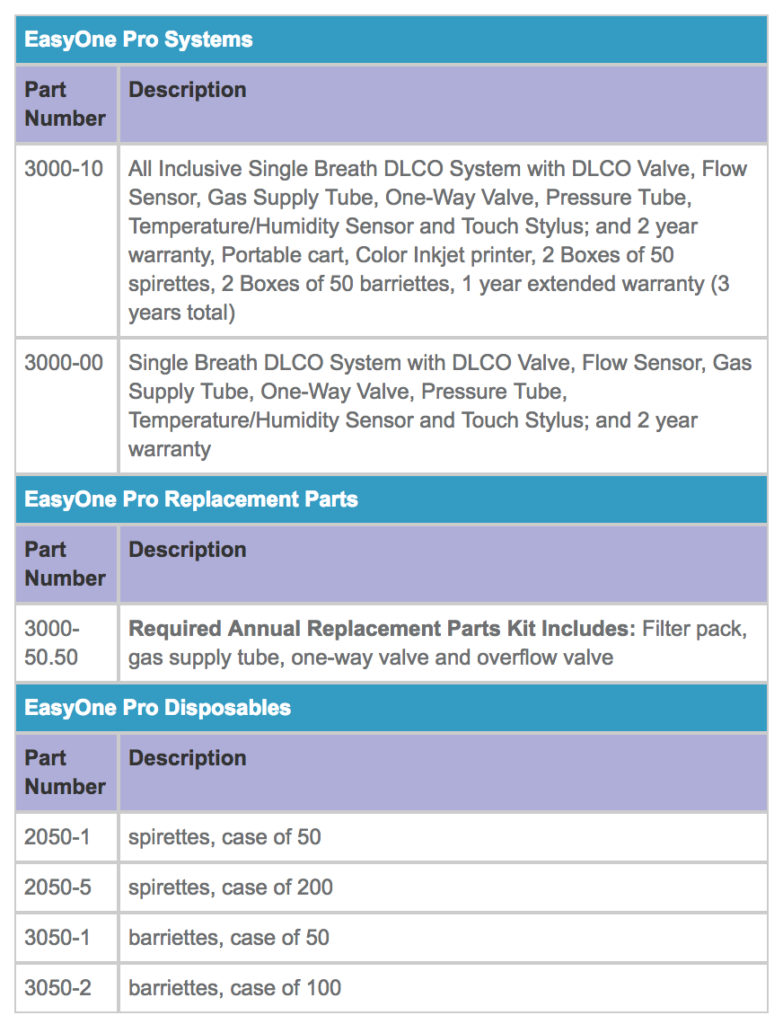The image size is (783, 1024).
Task: Click the 3000-00 part number cell
Action: (64, 363)
